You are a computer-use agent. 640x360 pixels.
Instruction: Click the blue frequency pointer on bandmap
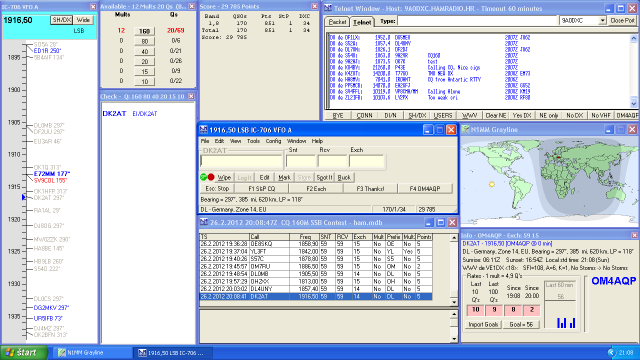[x=24, y=197]
